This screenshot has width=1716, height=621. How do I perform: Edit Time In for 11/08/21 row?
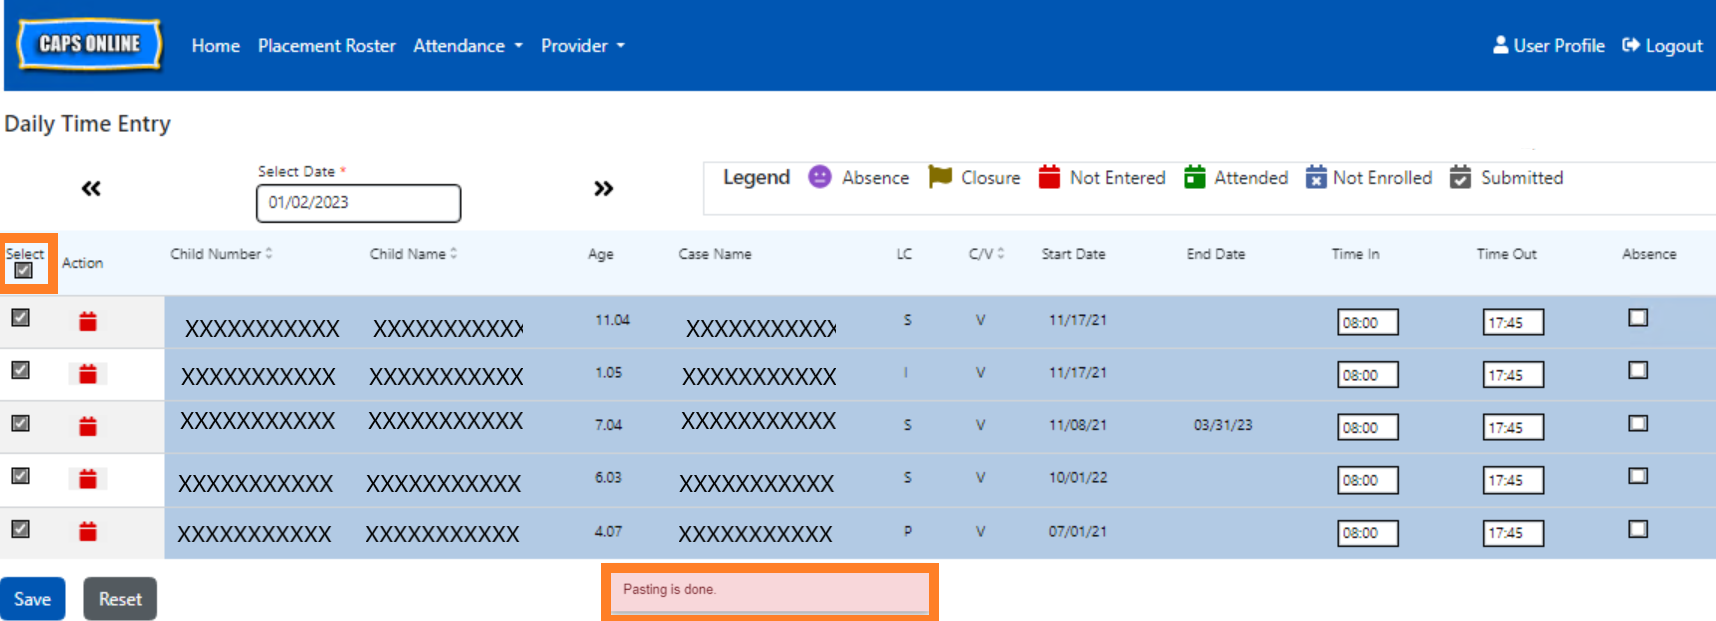click(x=1368, y=427)
